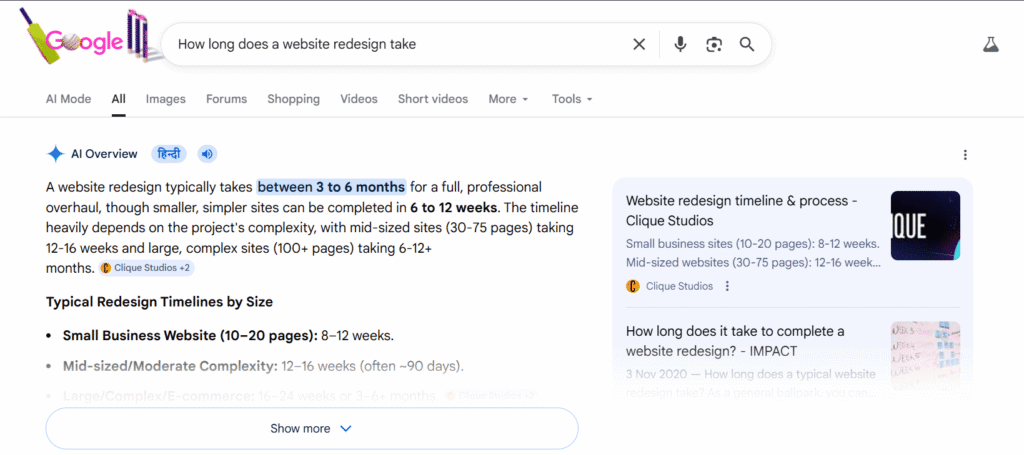Click the Clique Studios source name
The image size is (1024, 455).
pos(679,286)
